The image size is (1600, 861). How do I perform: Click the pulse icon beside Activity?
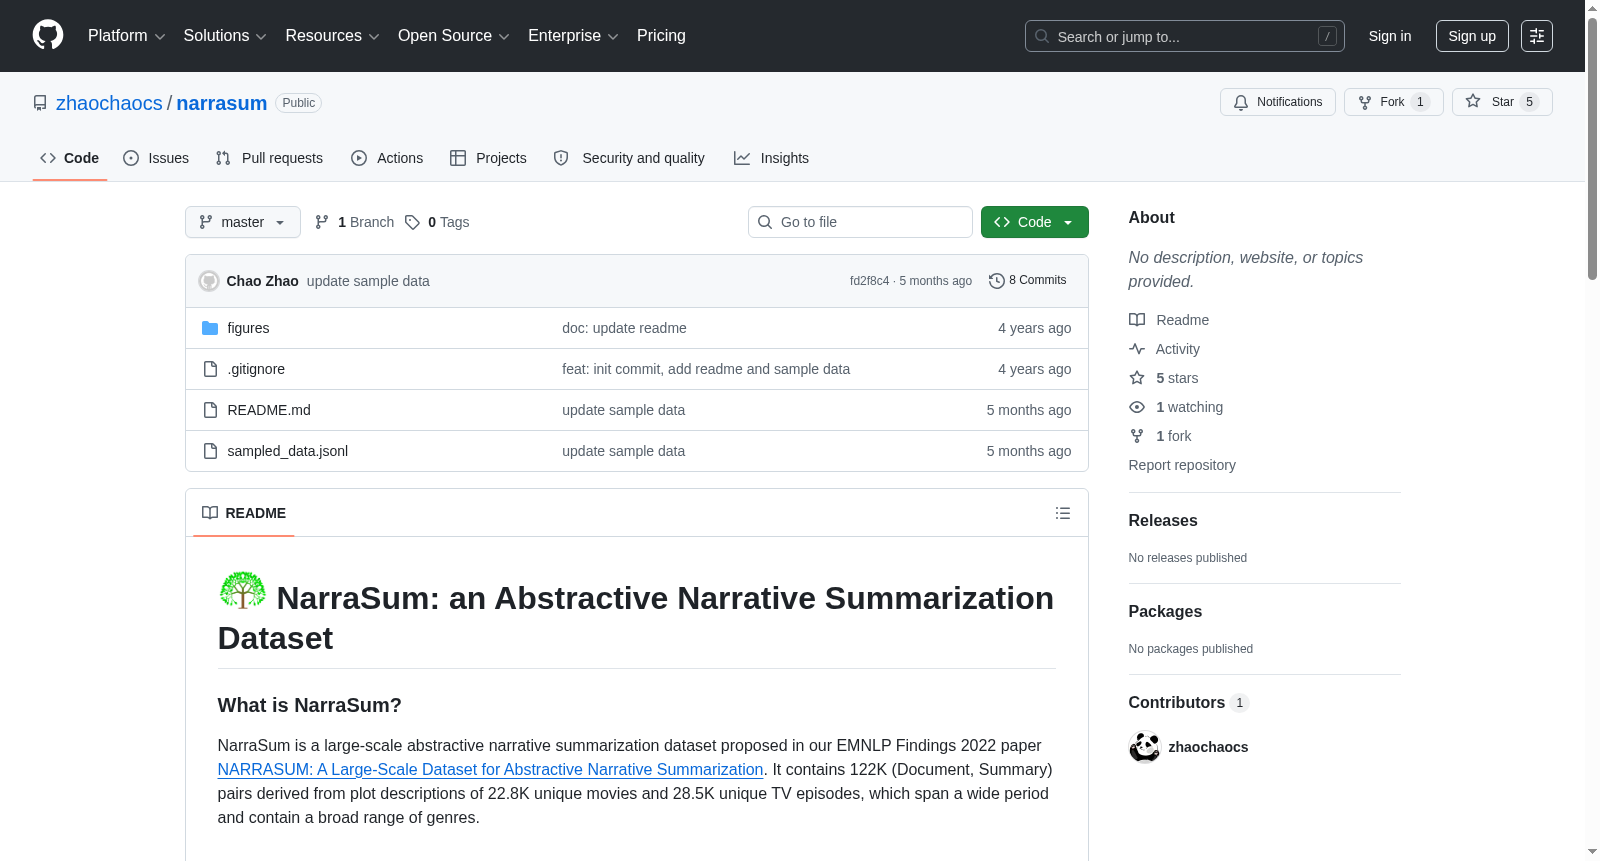(x=1137, y=349)
